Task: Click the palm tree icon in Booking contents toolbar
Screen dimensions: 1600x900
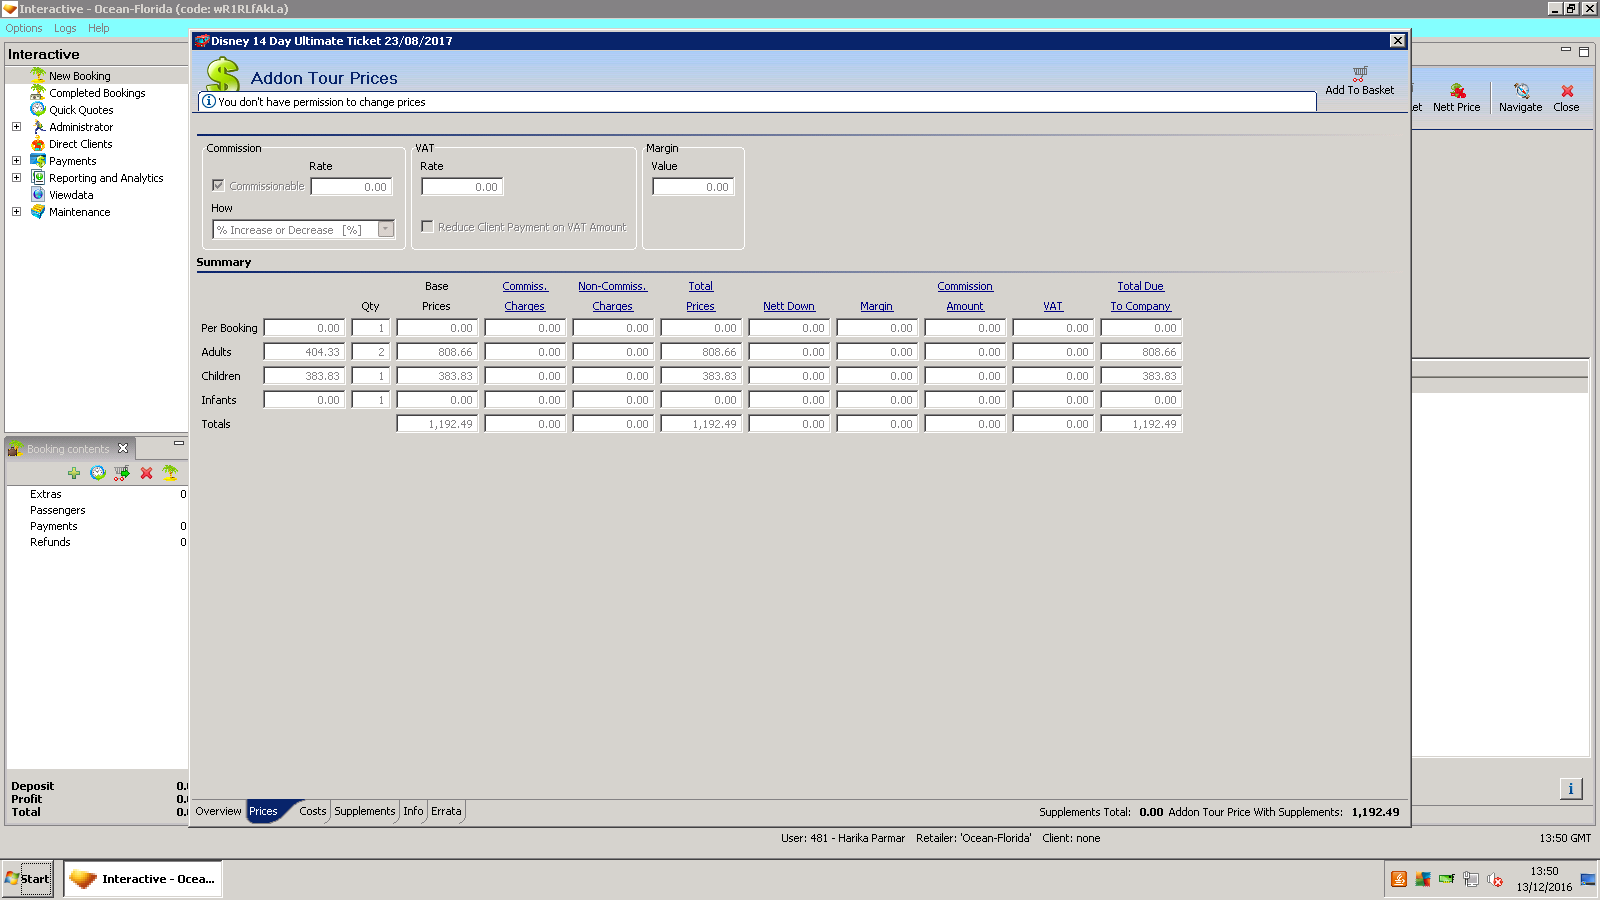Action: [170, 473]
